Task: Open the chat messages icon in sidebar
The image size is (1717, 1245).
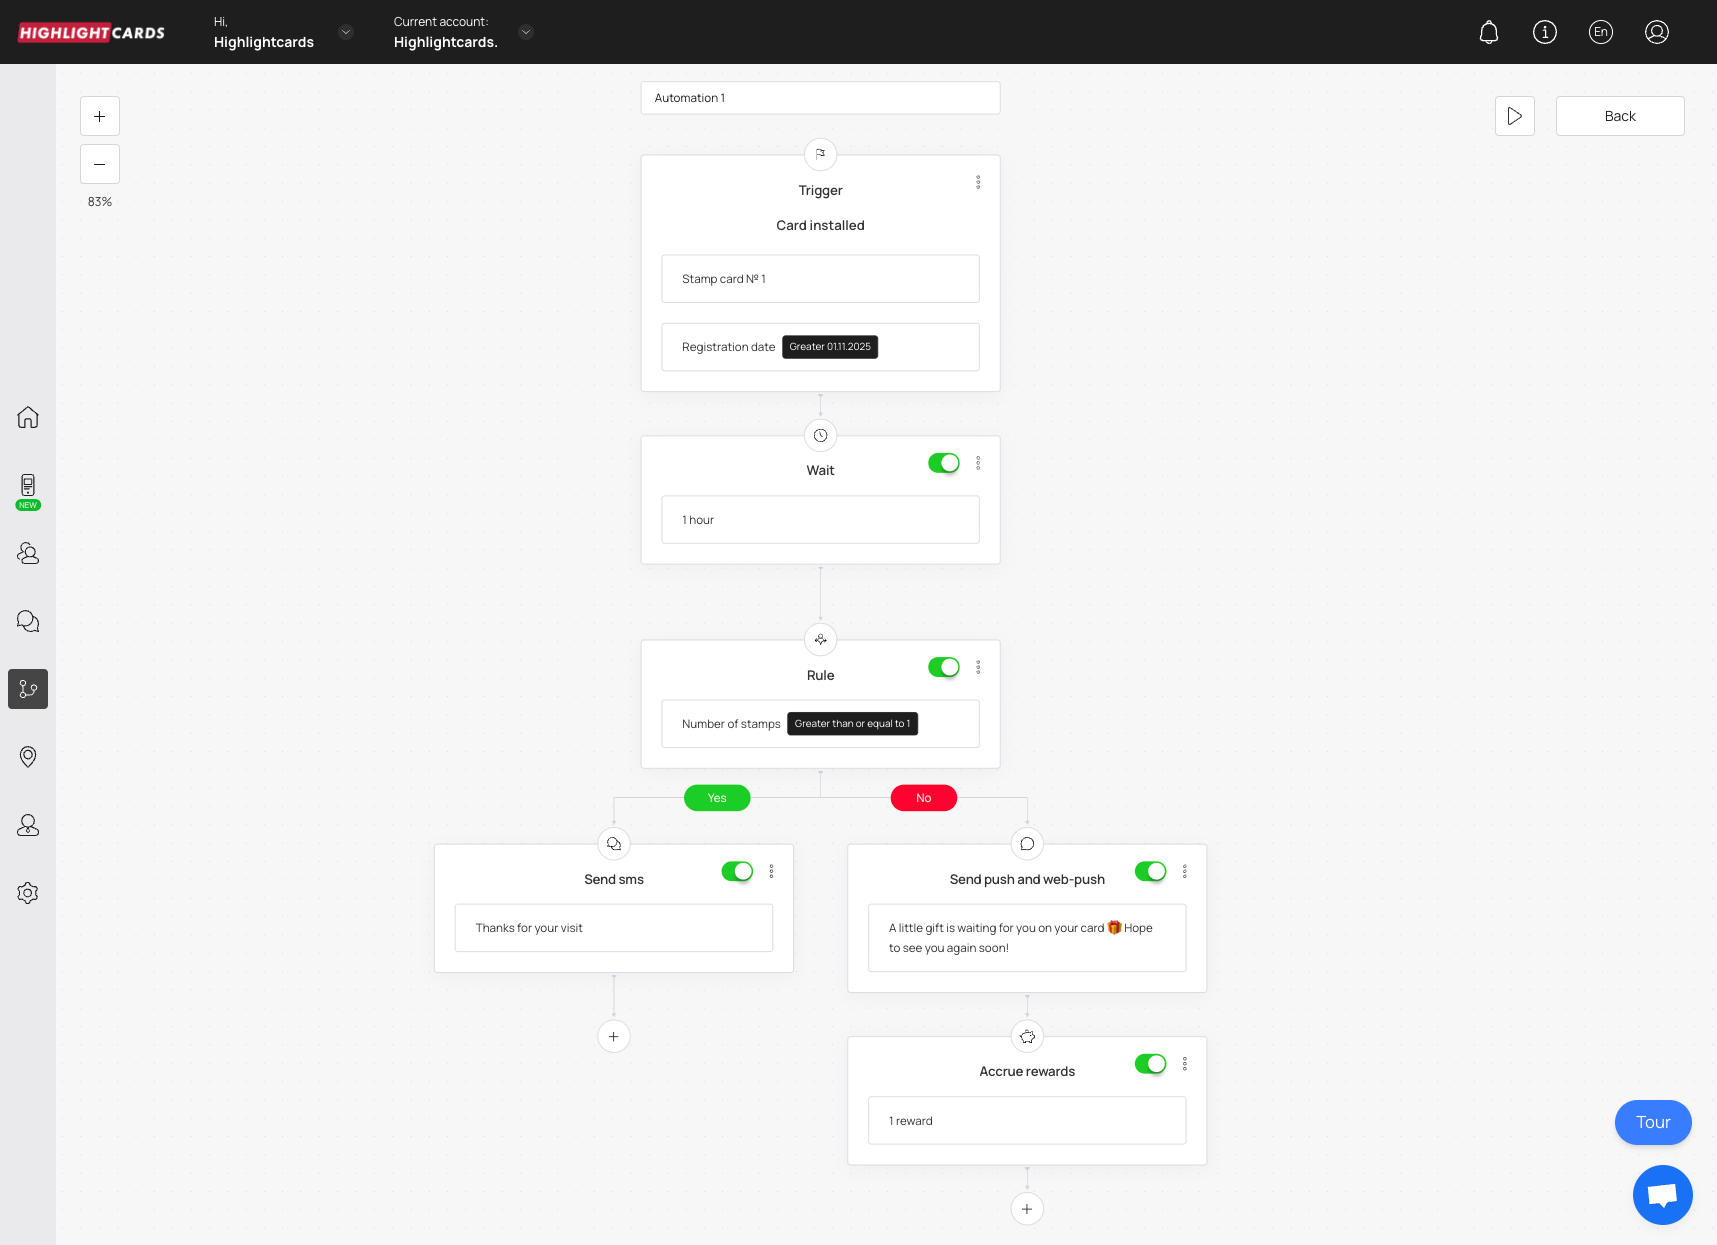Action: pyautogui.click(x=28, y=621)
